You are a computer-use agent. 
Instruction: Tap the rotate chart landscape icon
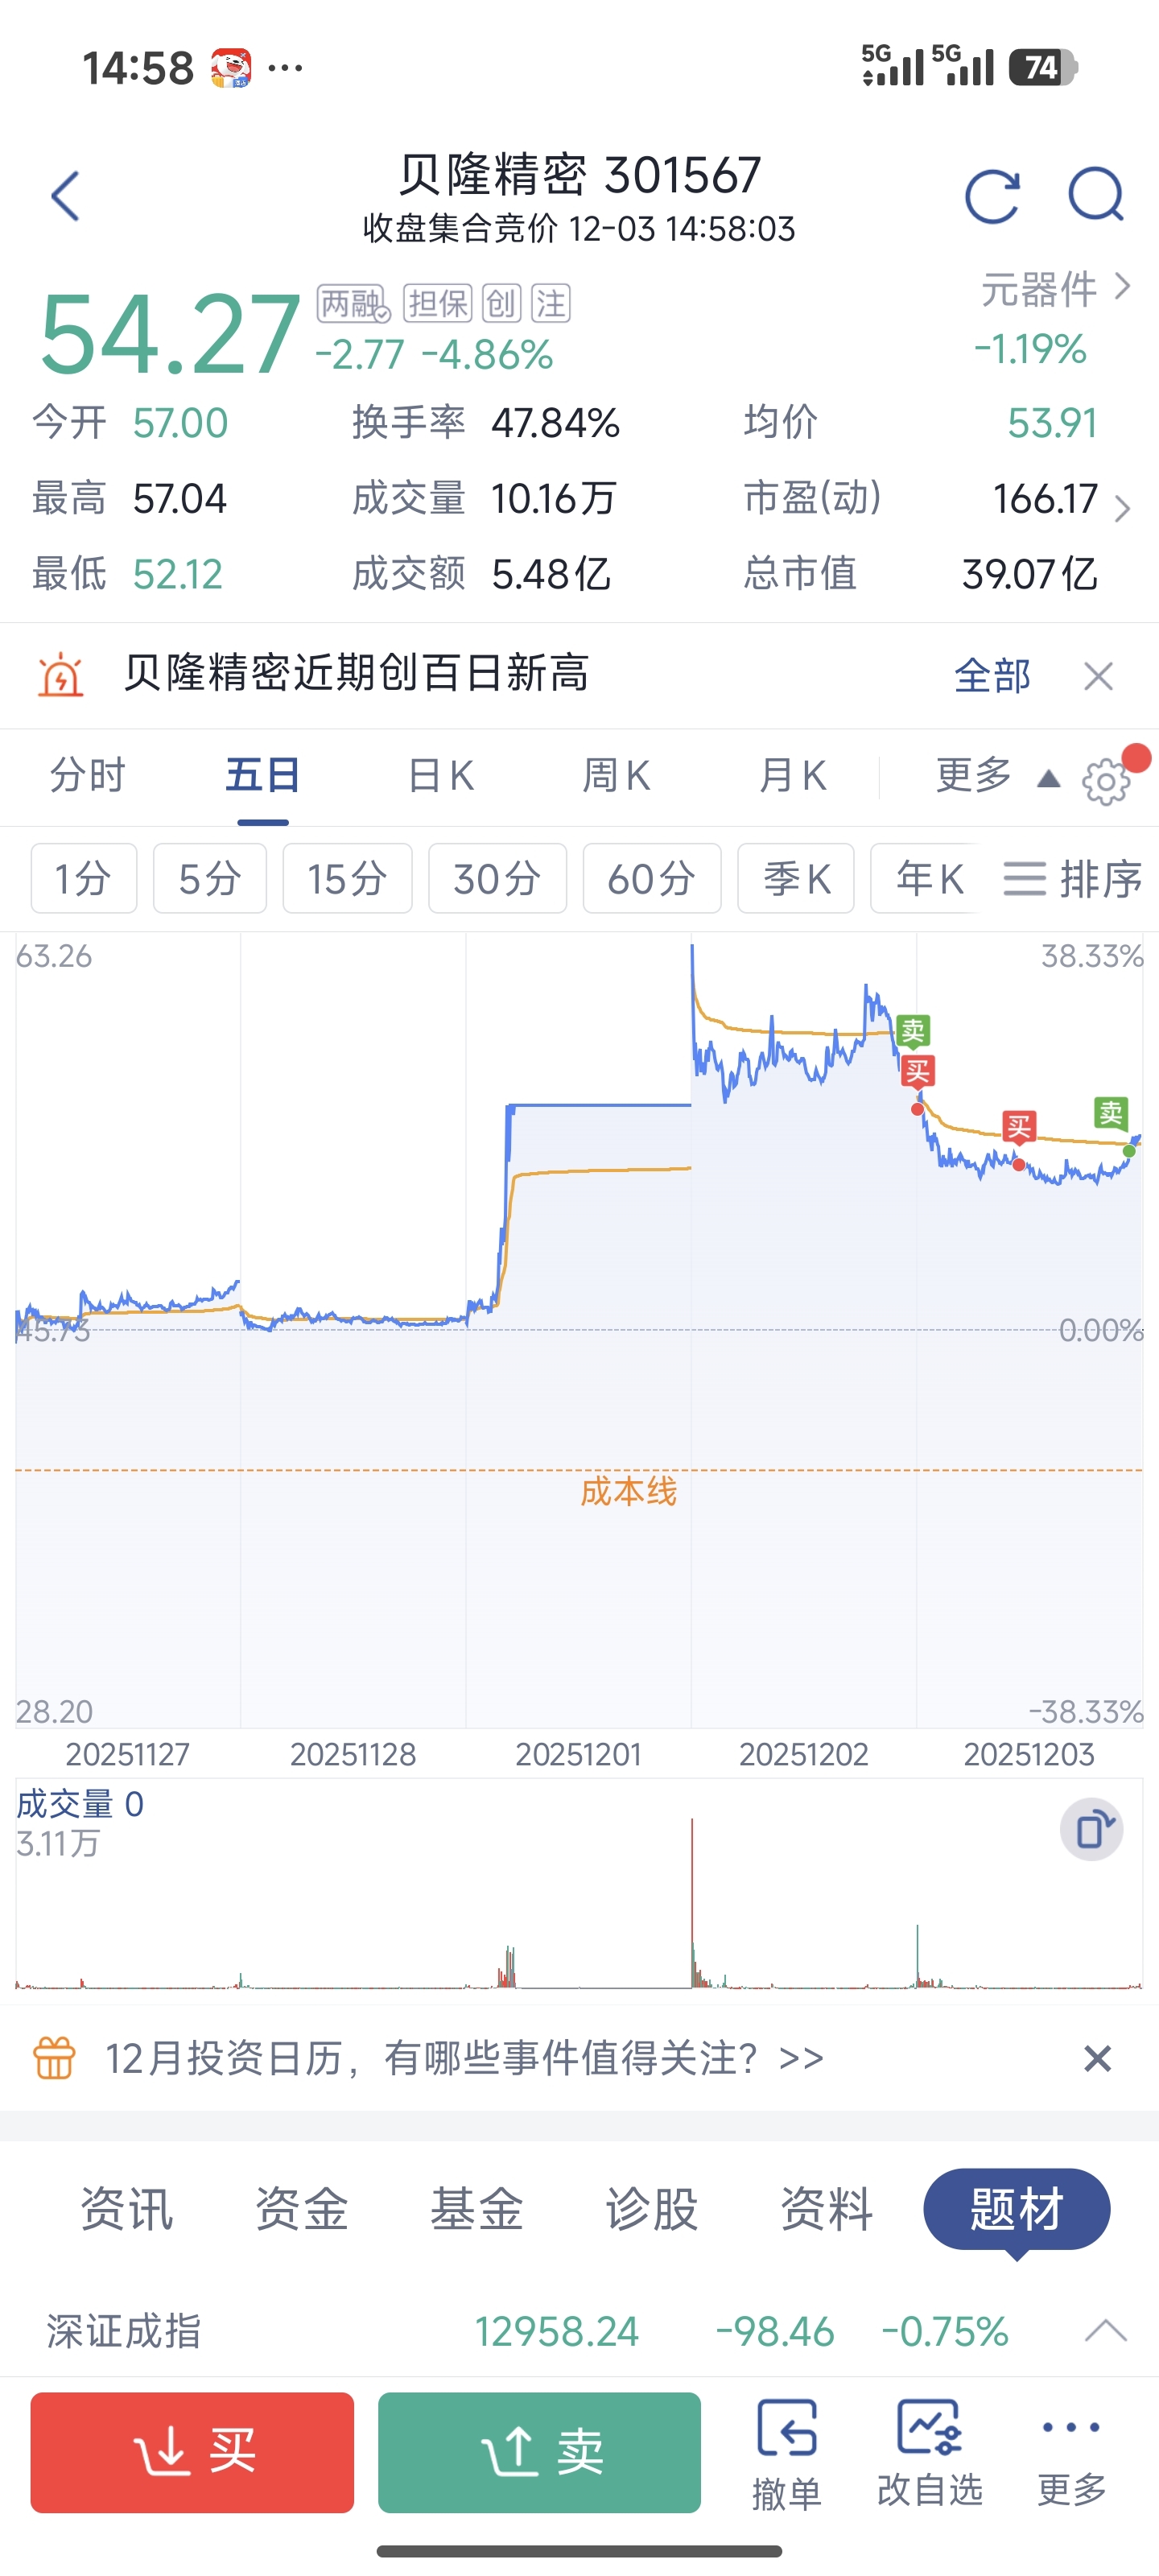pyautogui.click(x=1091, y=1830)
